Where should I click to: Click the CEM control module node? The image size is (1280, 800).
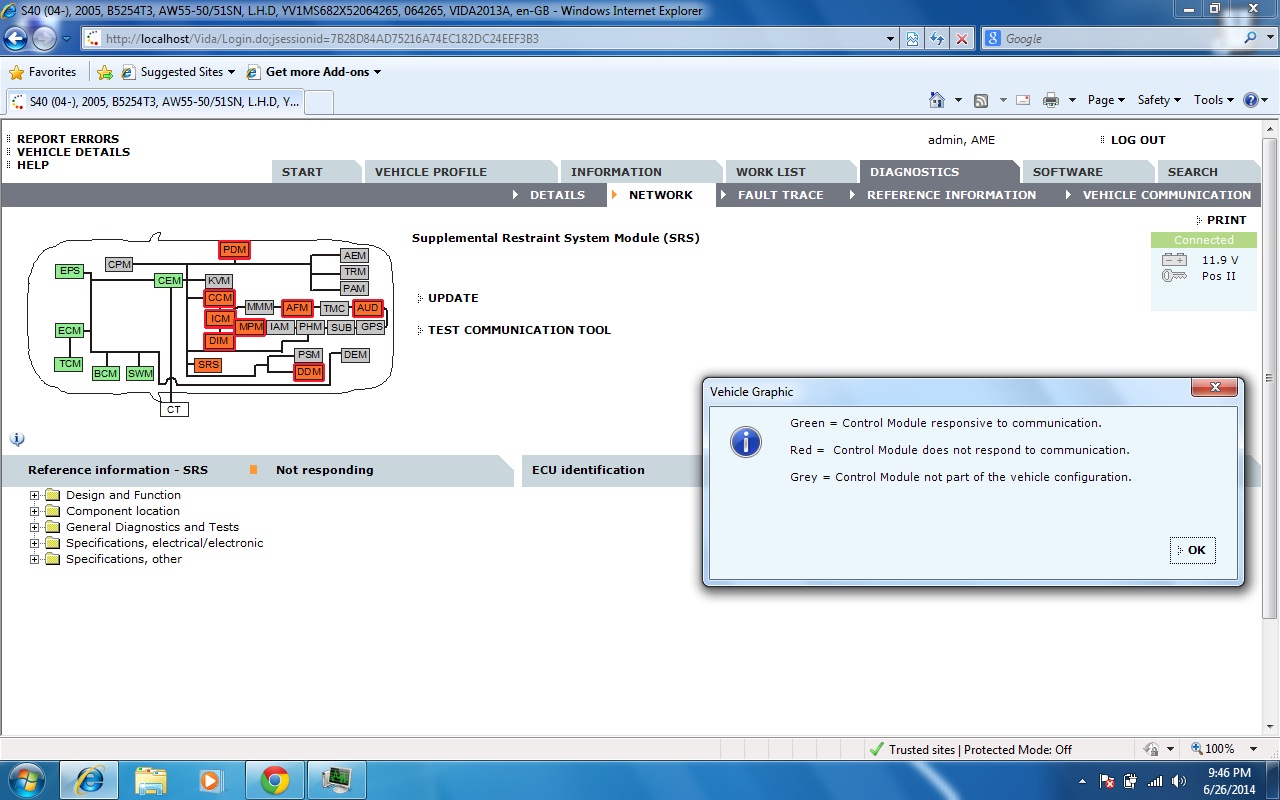[169, 281]
